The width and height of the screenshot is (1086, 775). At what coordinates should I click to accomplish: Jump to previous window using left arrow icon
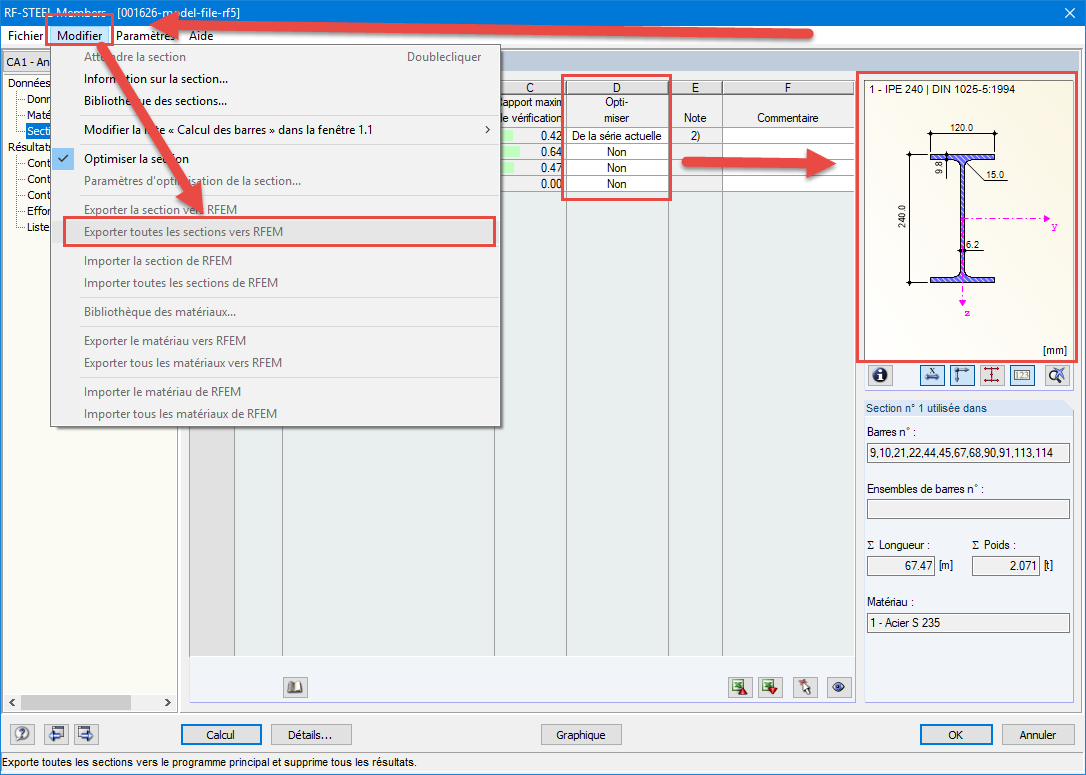click(x=57, y=733)
